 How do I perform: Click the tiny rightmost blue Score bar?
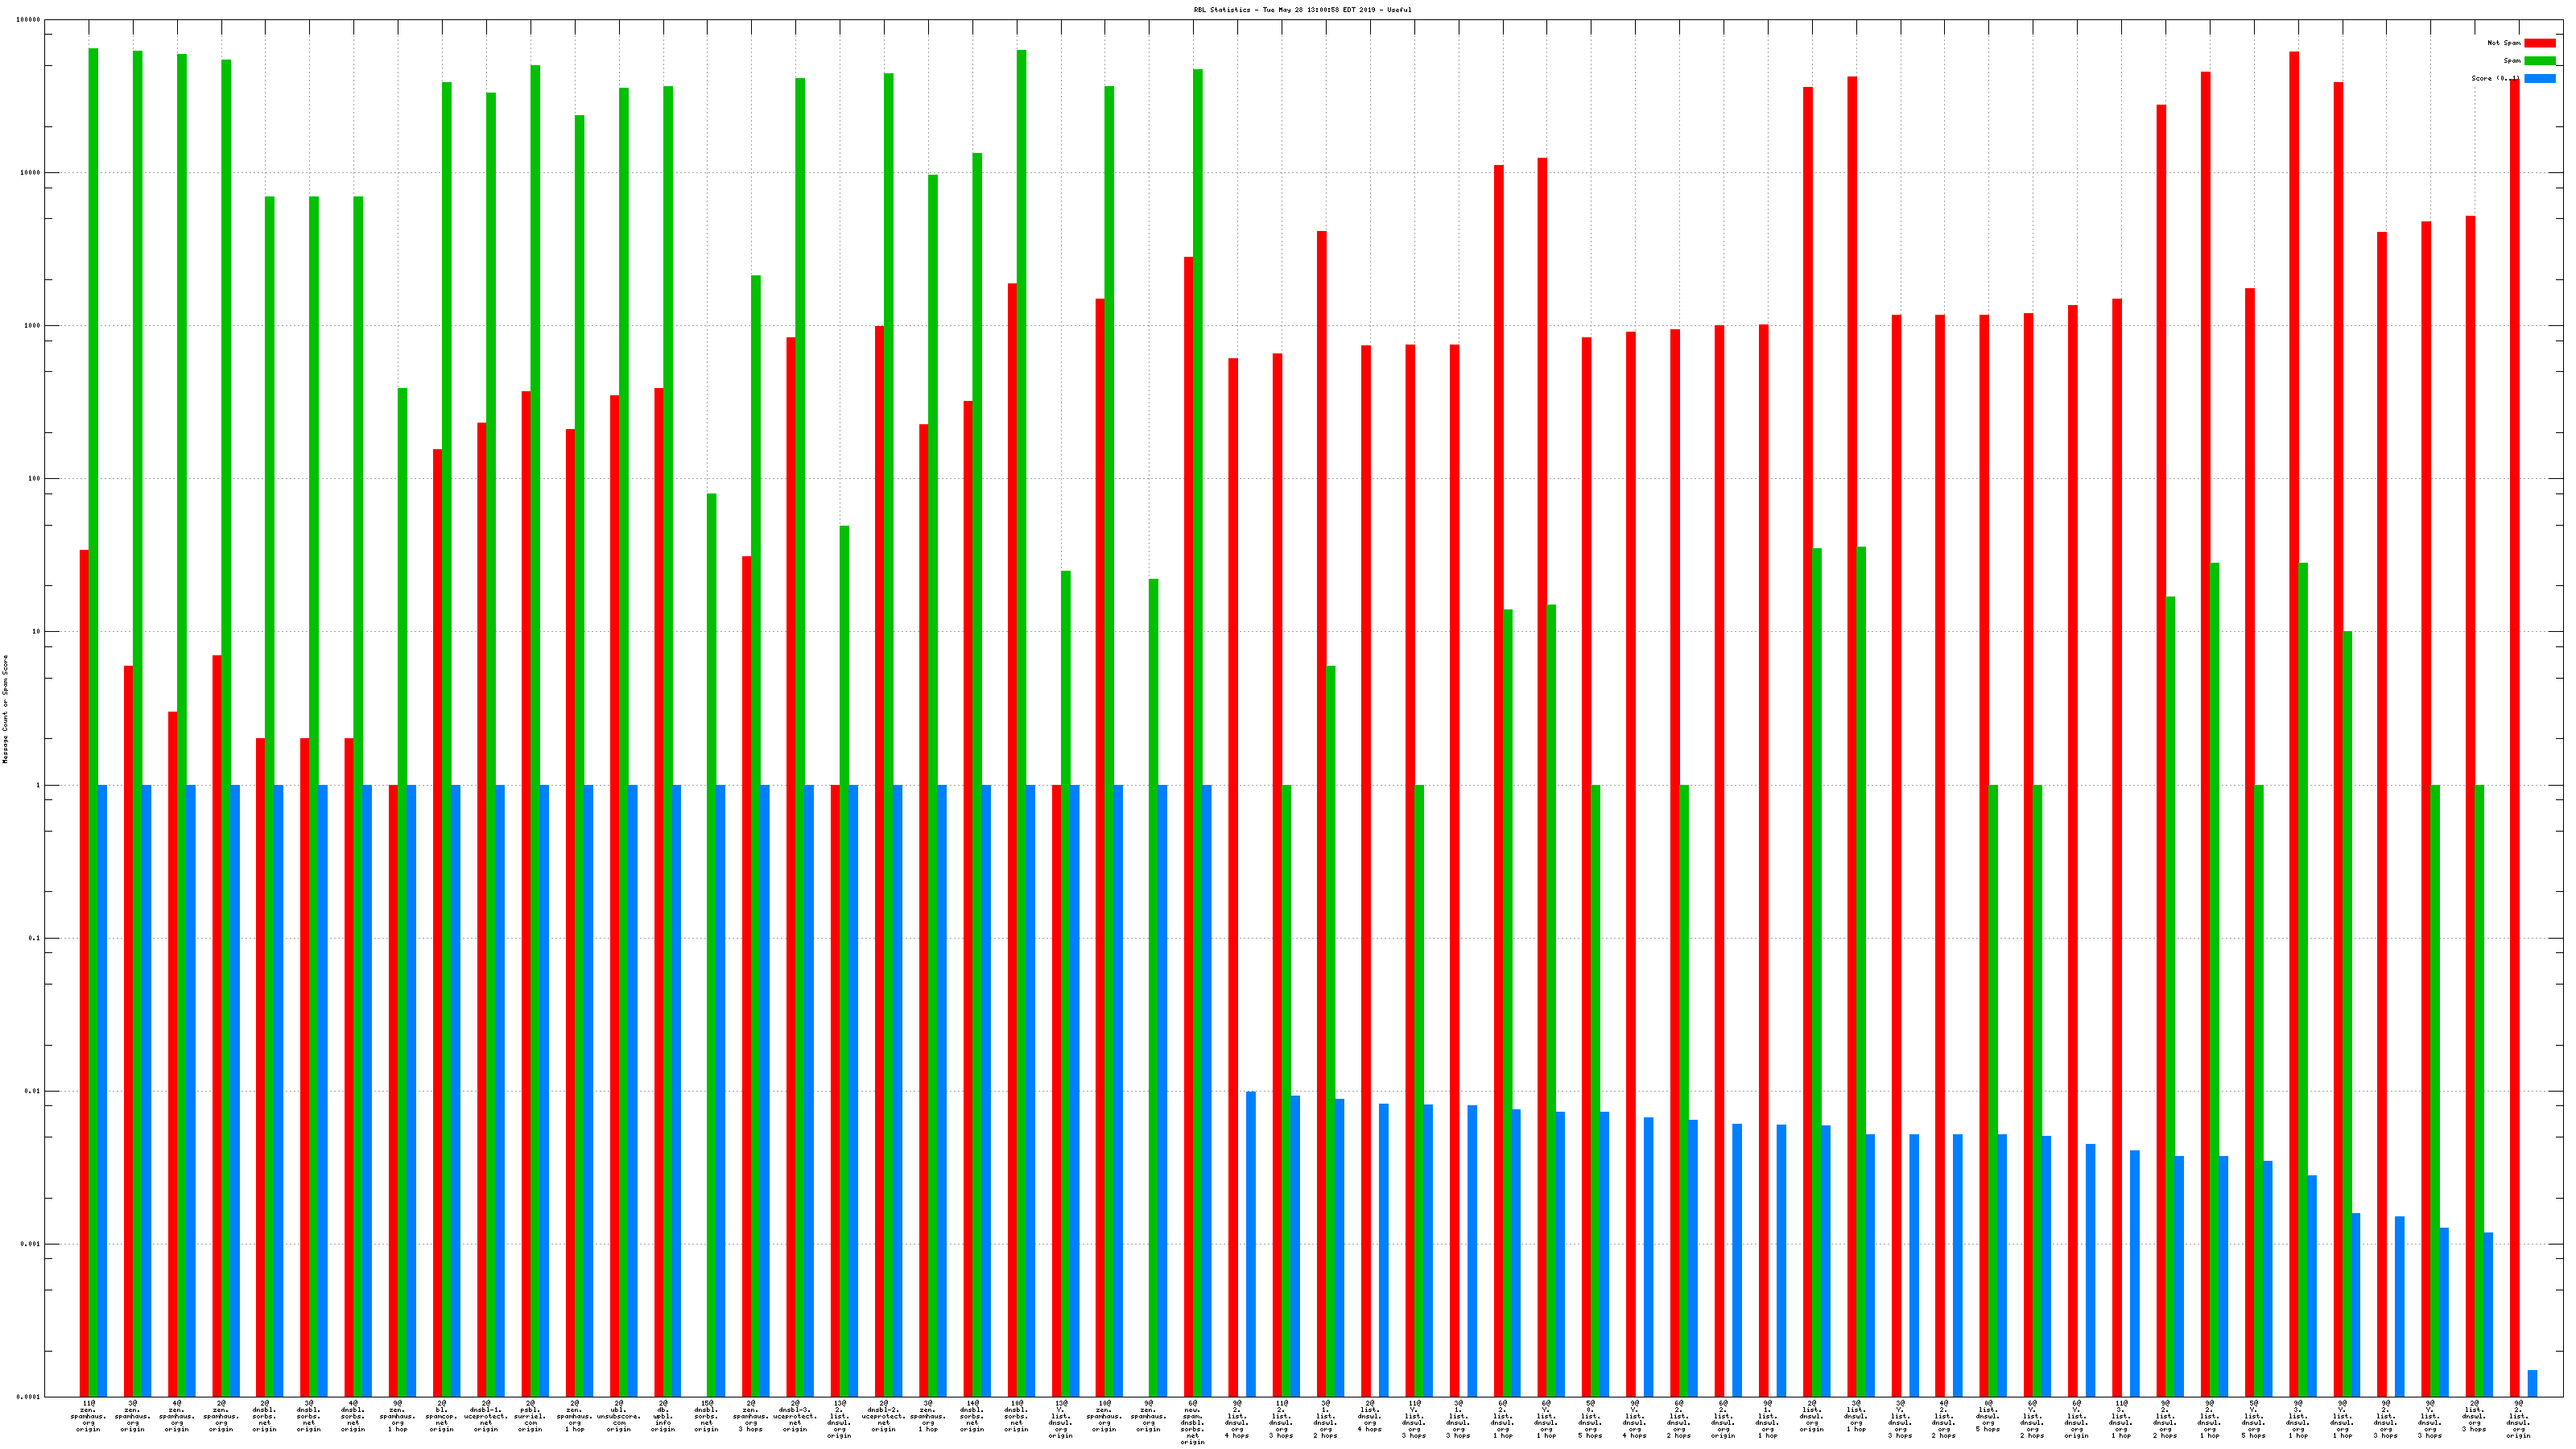[x=2532, y=1383]
